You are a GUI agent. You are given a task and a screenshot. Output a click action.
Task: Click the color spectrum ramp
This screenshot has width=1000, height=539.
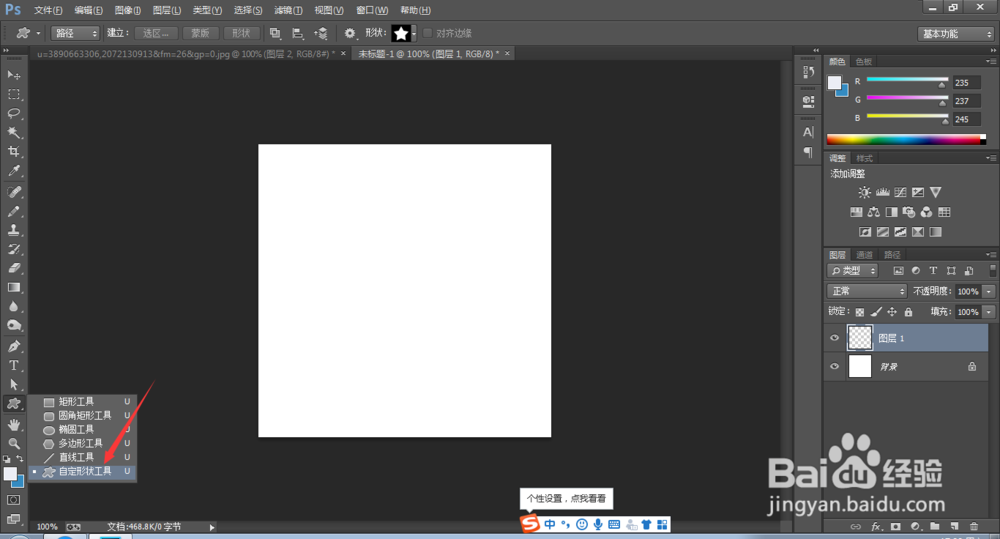click(906, 139)
